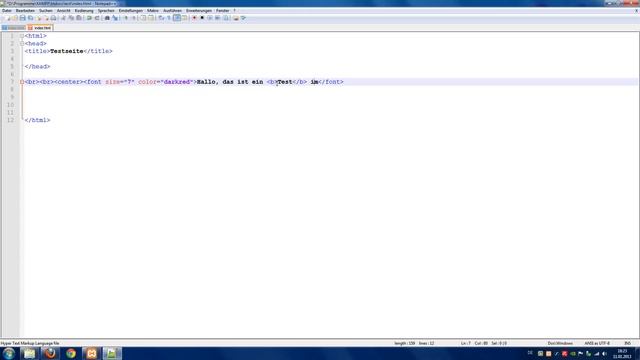The height and width of the screenshot is (360, 640).
Task: Click the Close All toolbar icon
Action: pyautogui.click(x=46, y=18)
